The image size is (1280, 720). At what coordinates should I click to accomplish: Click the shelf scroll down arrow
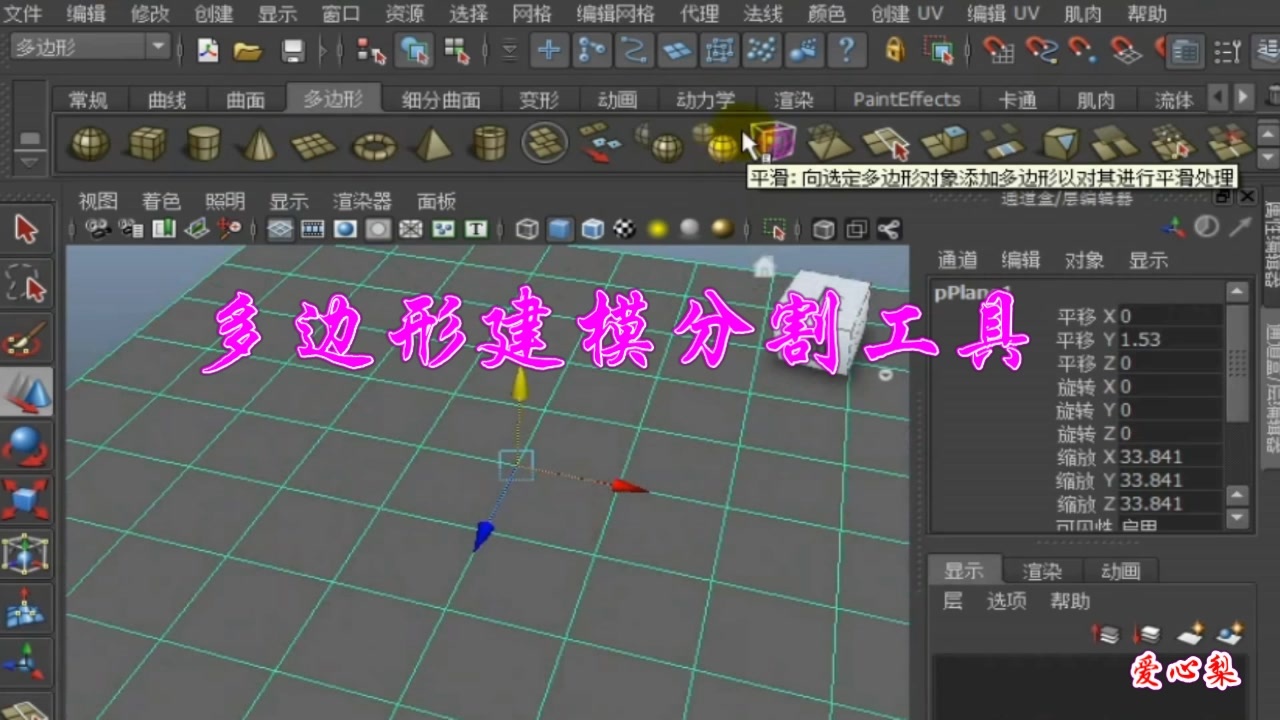pyautogui.click(x=1267, y=158)
